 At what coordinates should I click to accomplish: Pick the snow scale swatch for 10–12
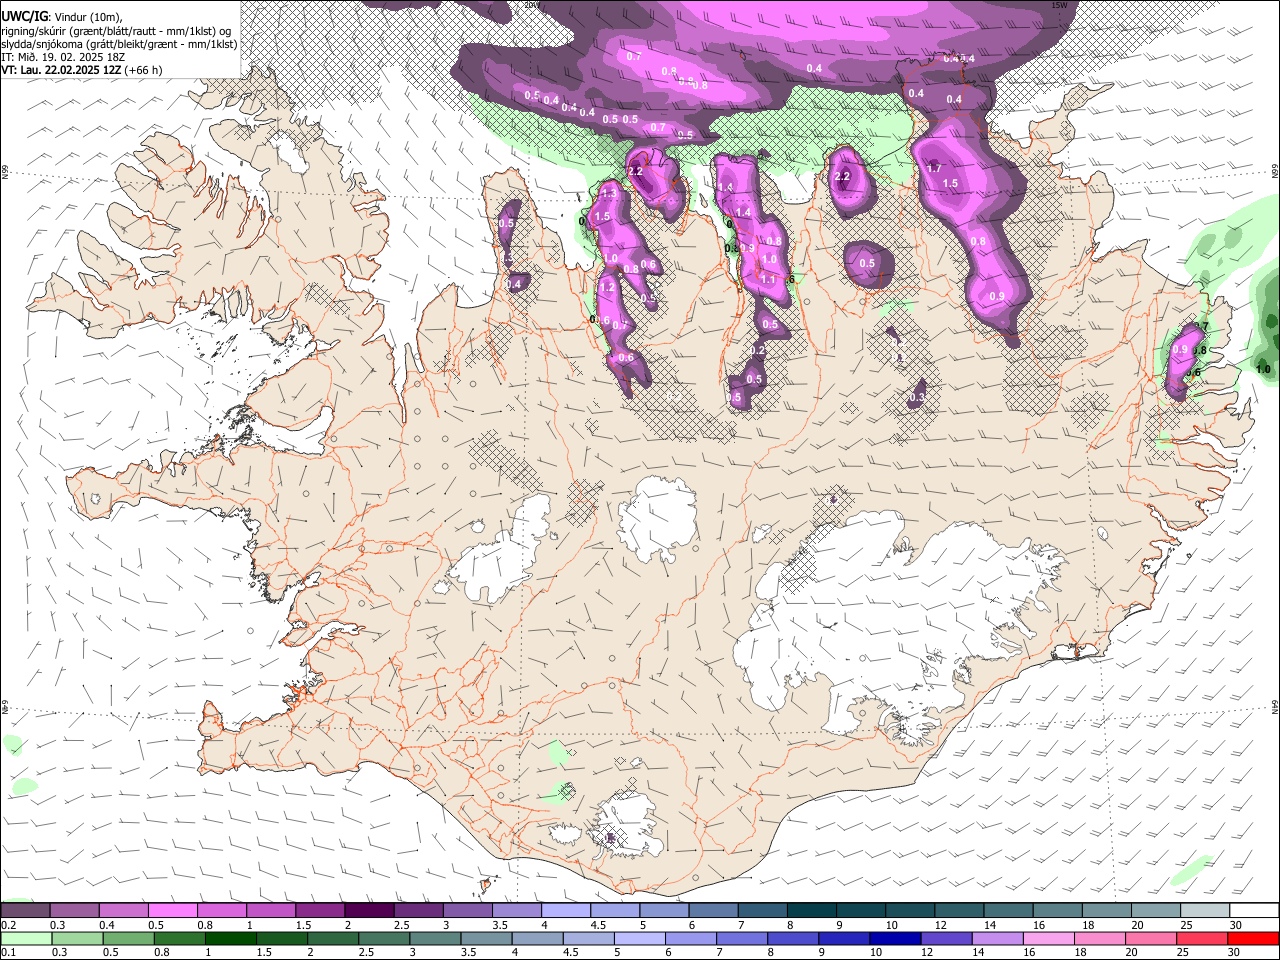(x=909, y=910)
